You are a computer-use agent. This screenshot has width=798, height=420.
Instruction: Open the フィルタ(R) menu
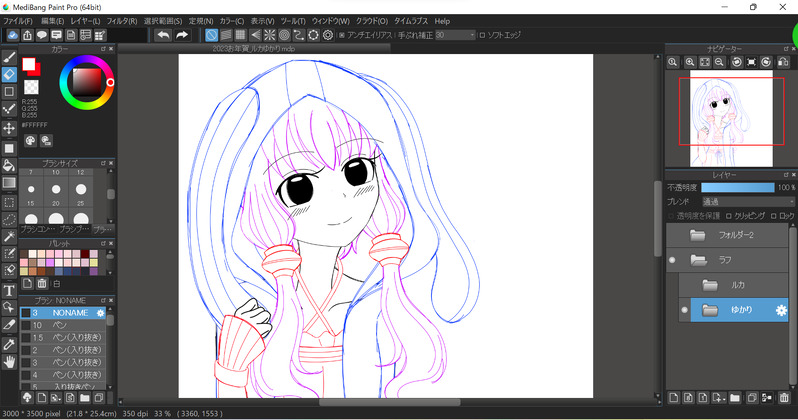[x=122, y=21]
